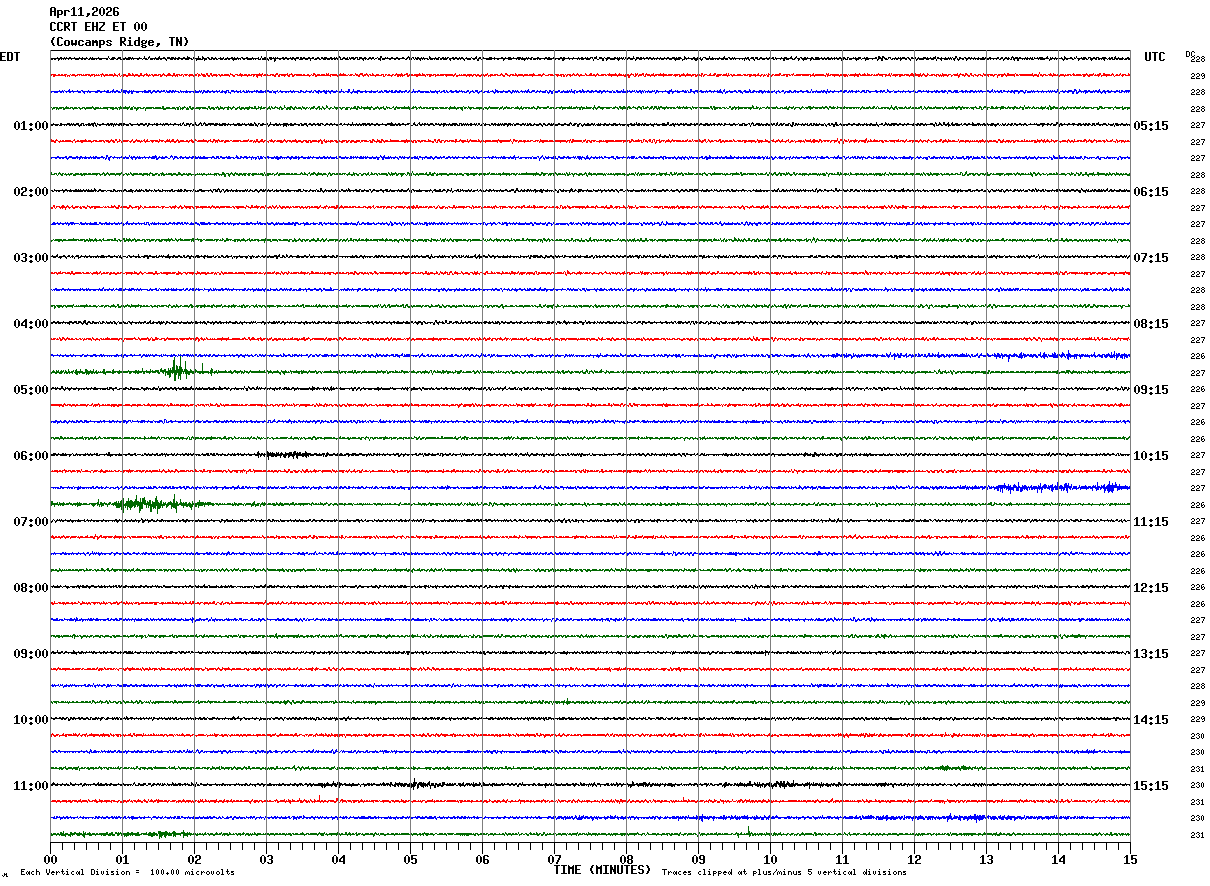Click minute tick label "14" on bottom axis
This screenshot has width=1210, height=886.
pyautogui.click(x=1058, y=859)
